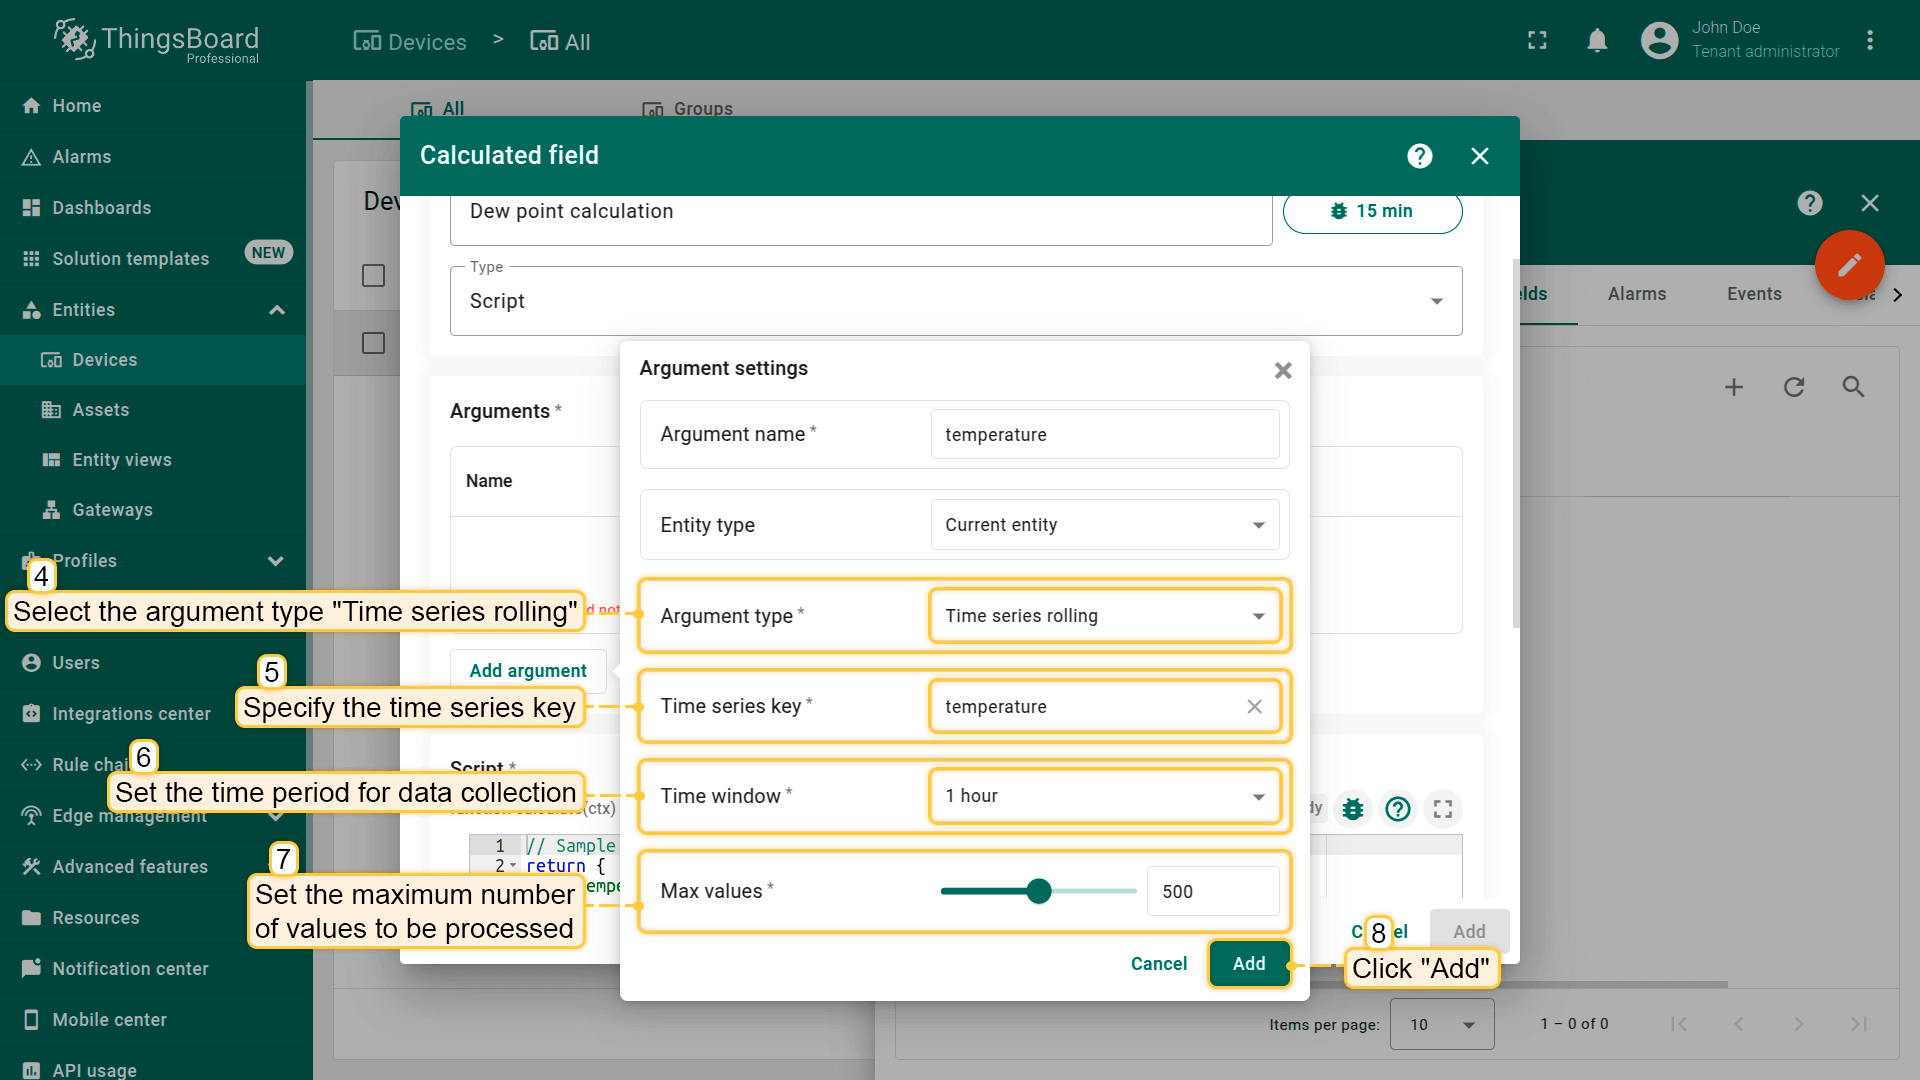This screenshot has height=1080, width=1920.
Task: Click the search icon in details panel
Action: (1853, 387)
